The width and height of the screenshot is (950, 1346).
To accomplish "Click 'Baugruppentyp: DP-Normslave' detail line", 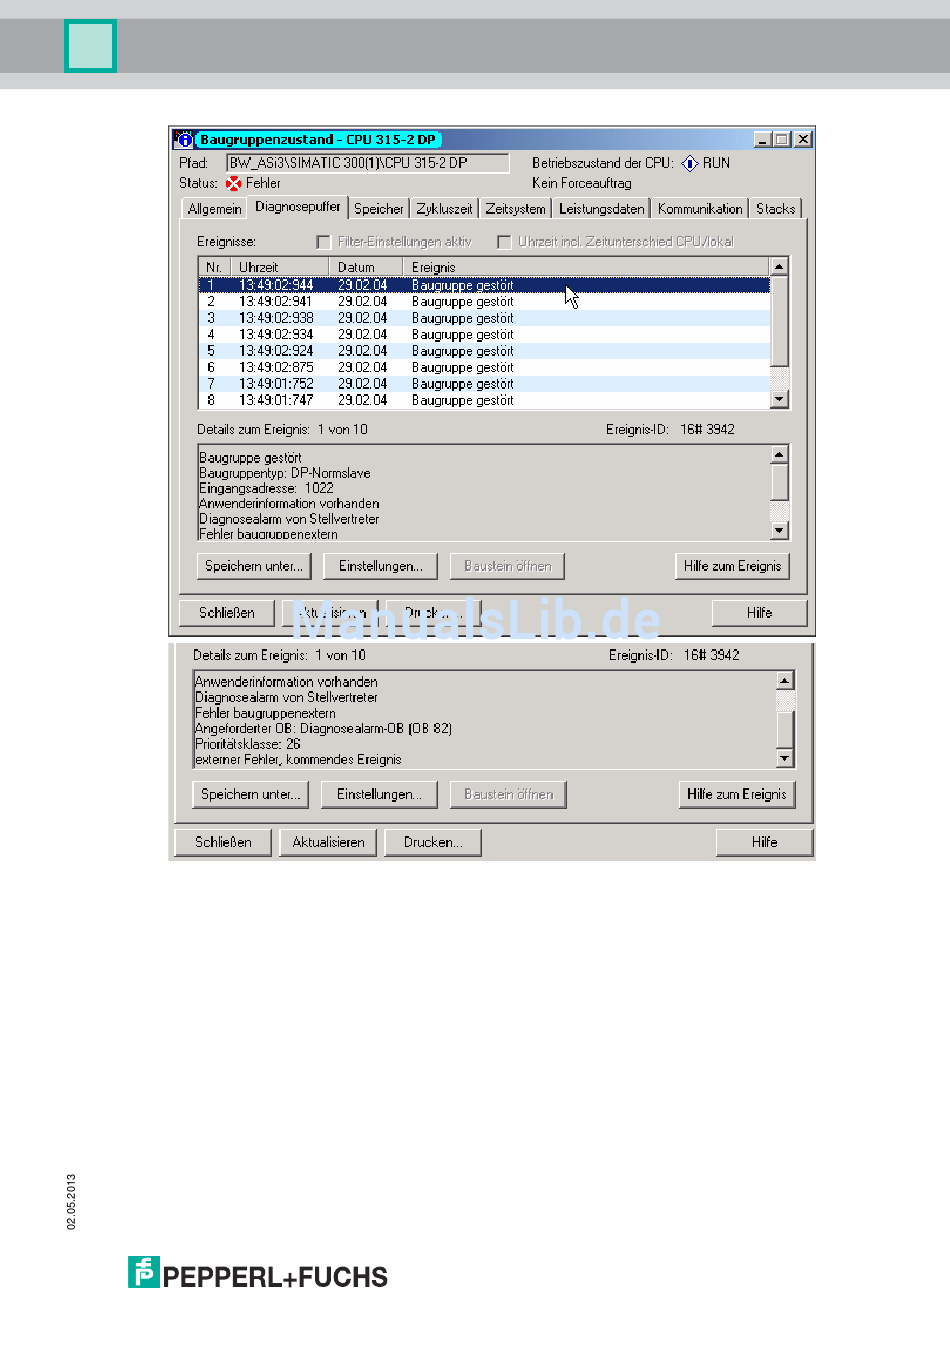I will [285, 473].
